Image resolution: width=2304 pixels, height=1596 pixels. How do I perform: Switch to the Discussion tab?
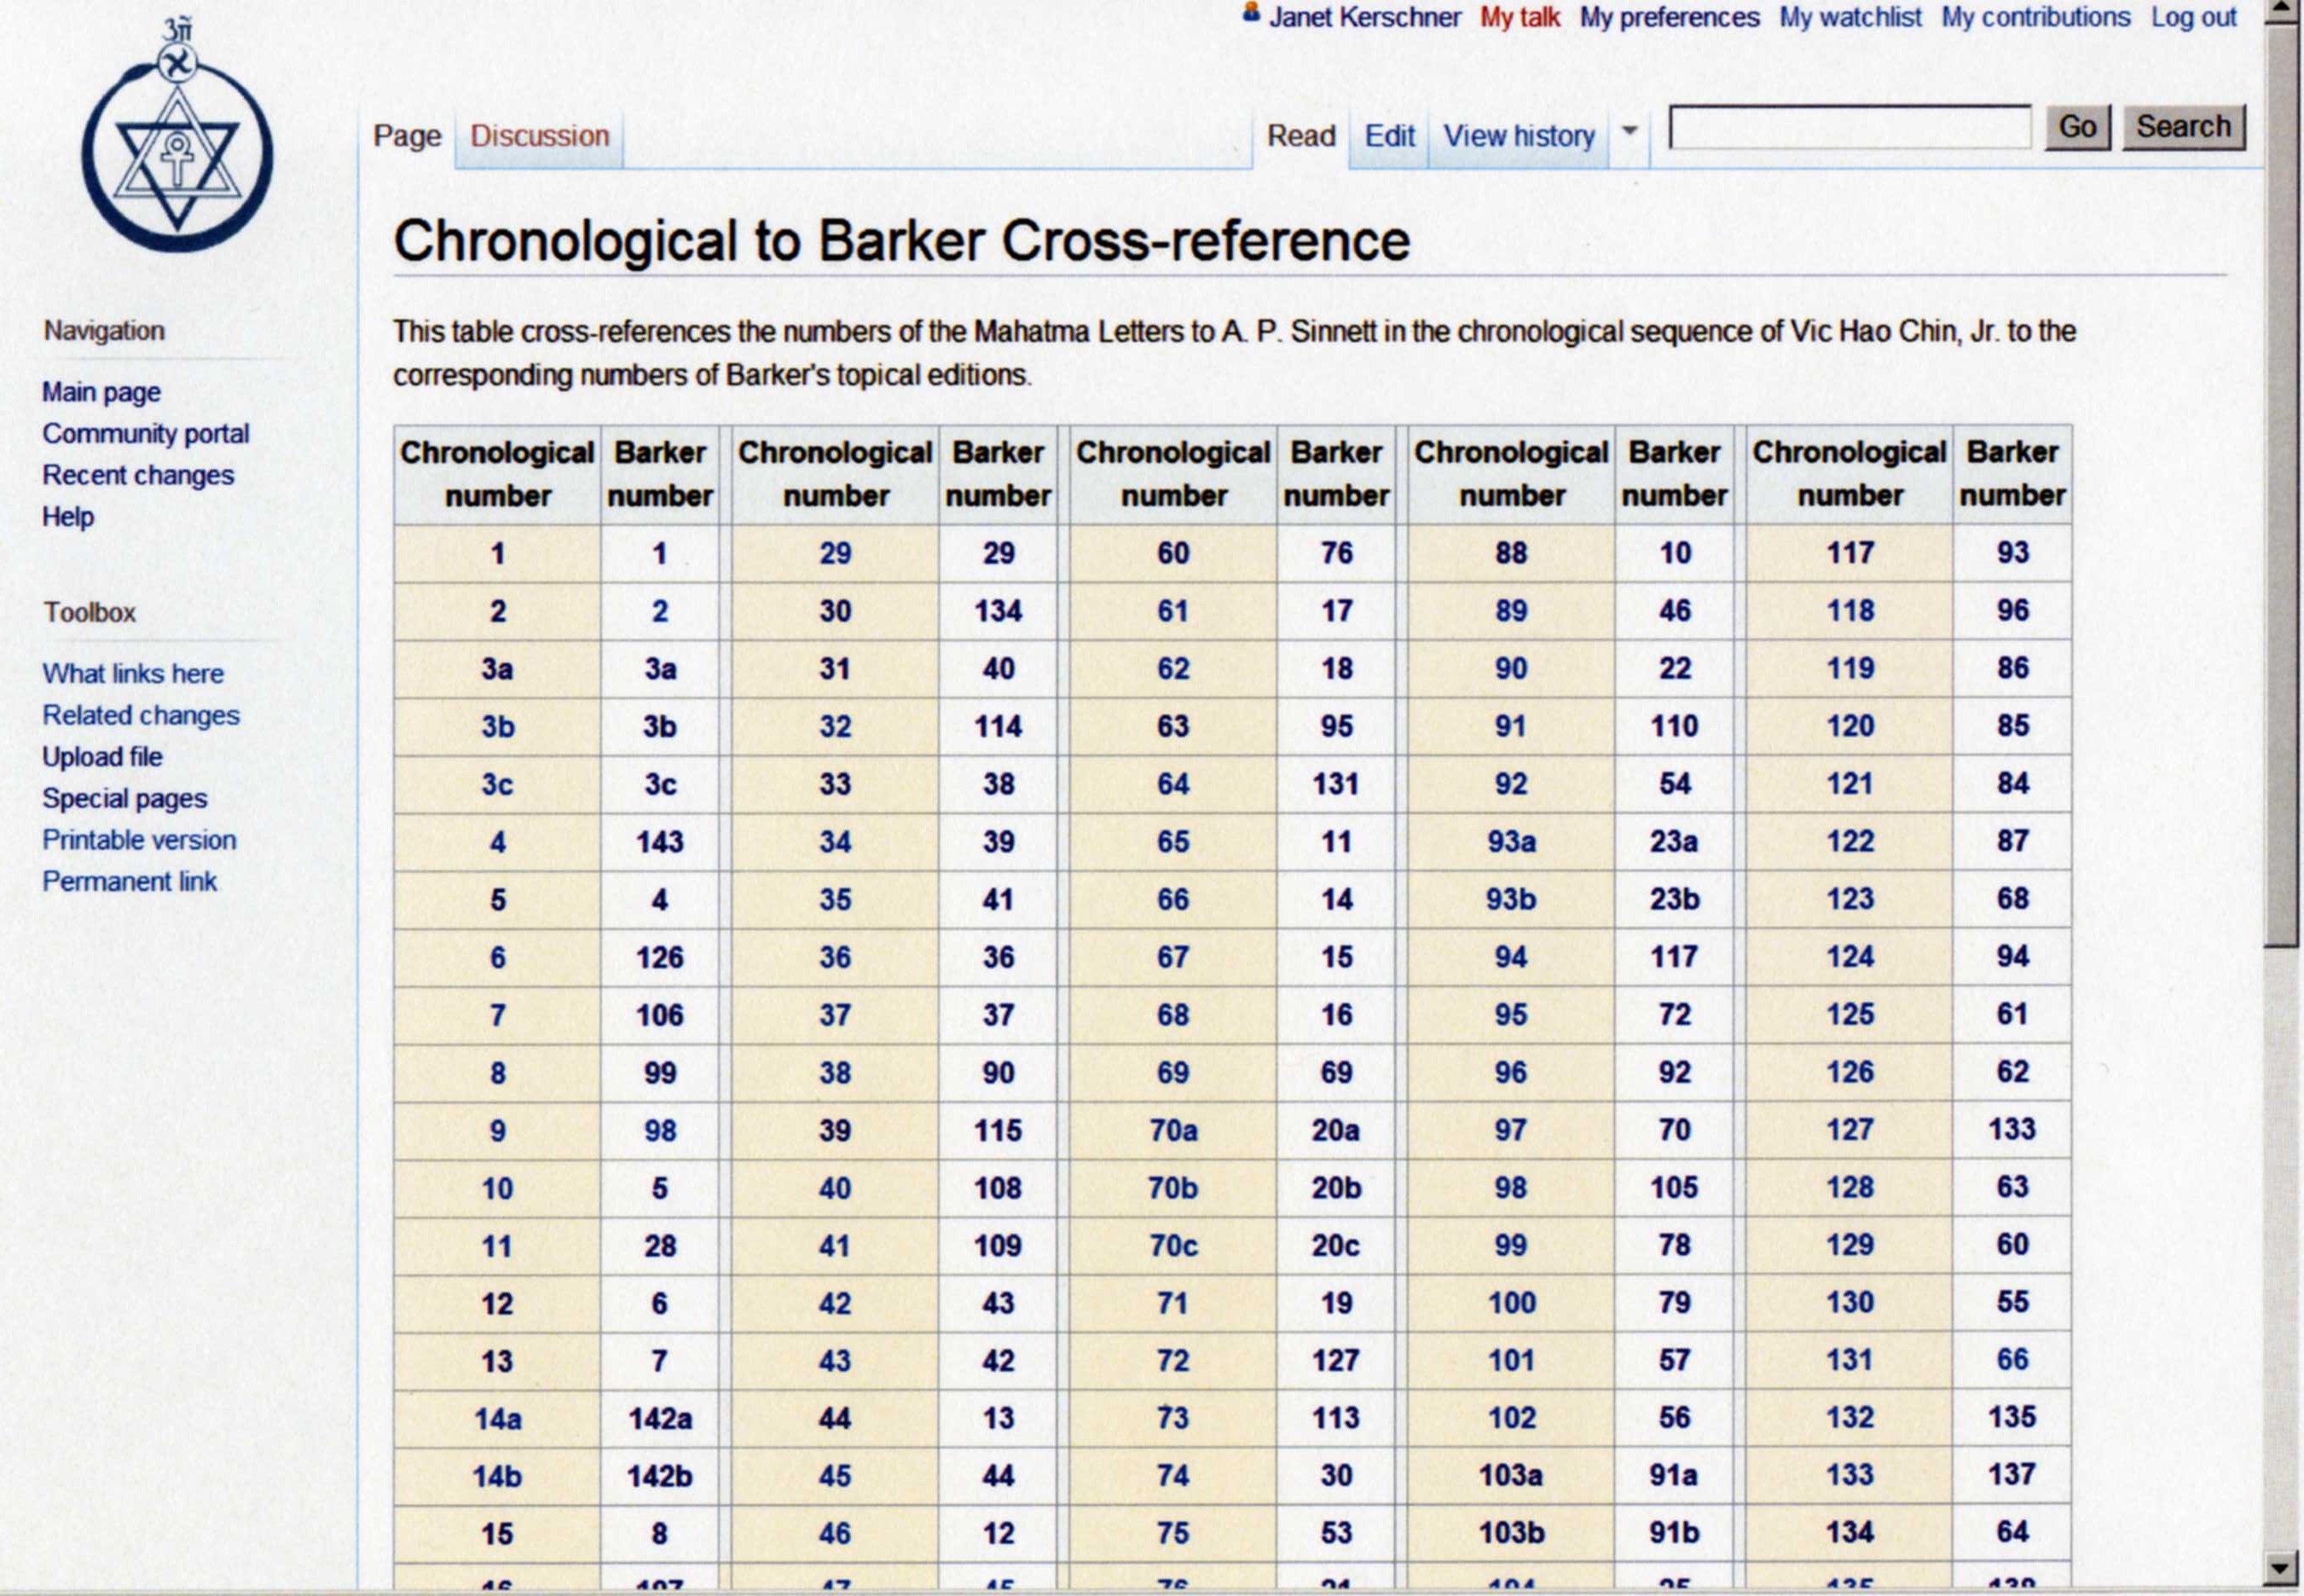[539, 136]
